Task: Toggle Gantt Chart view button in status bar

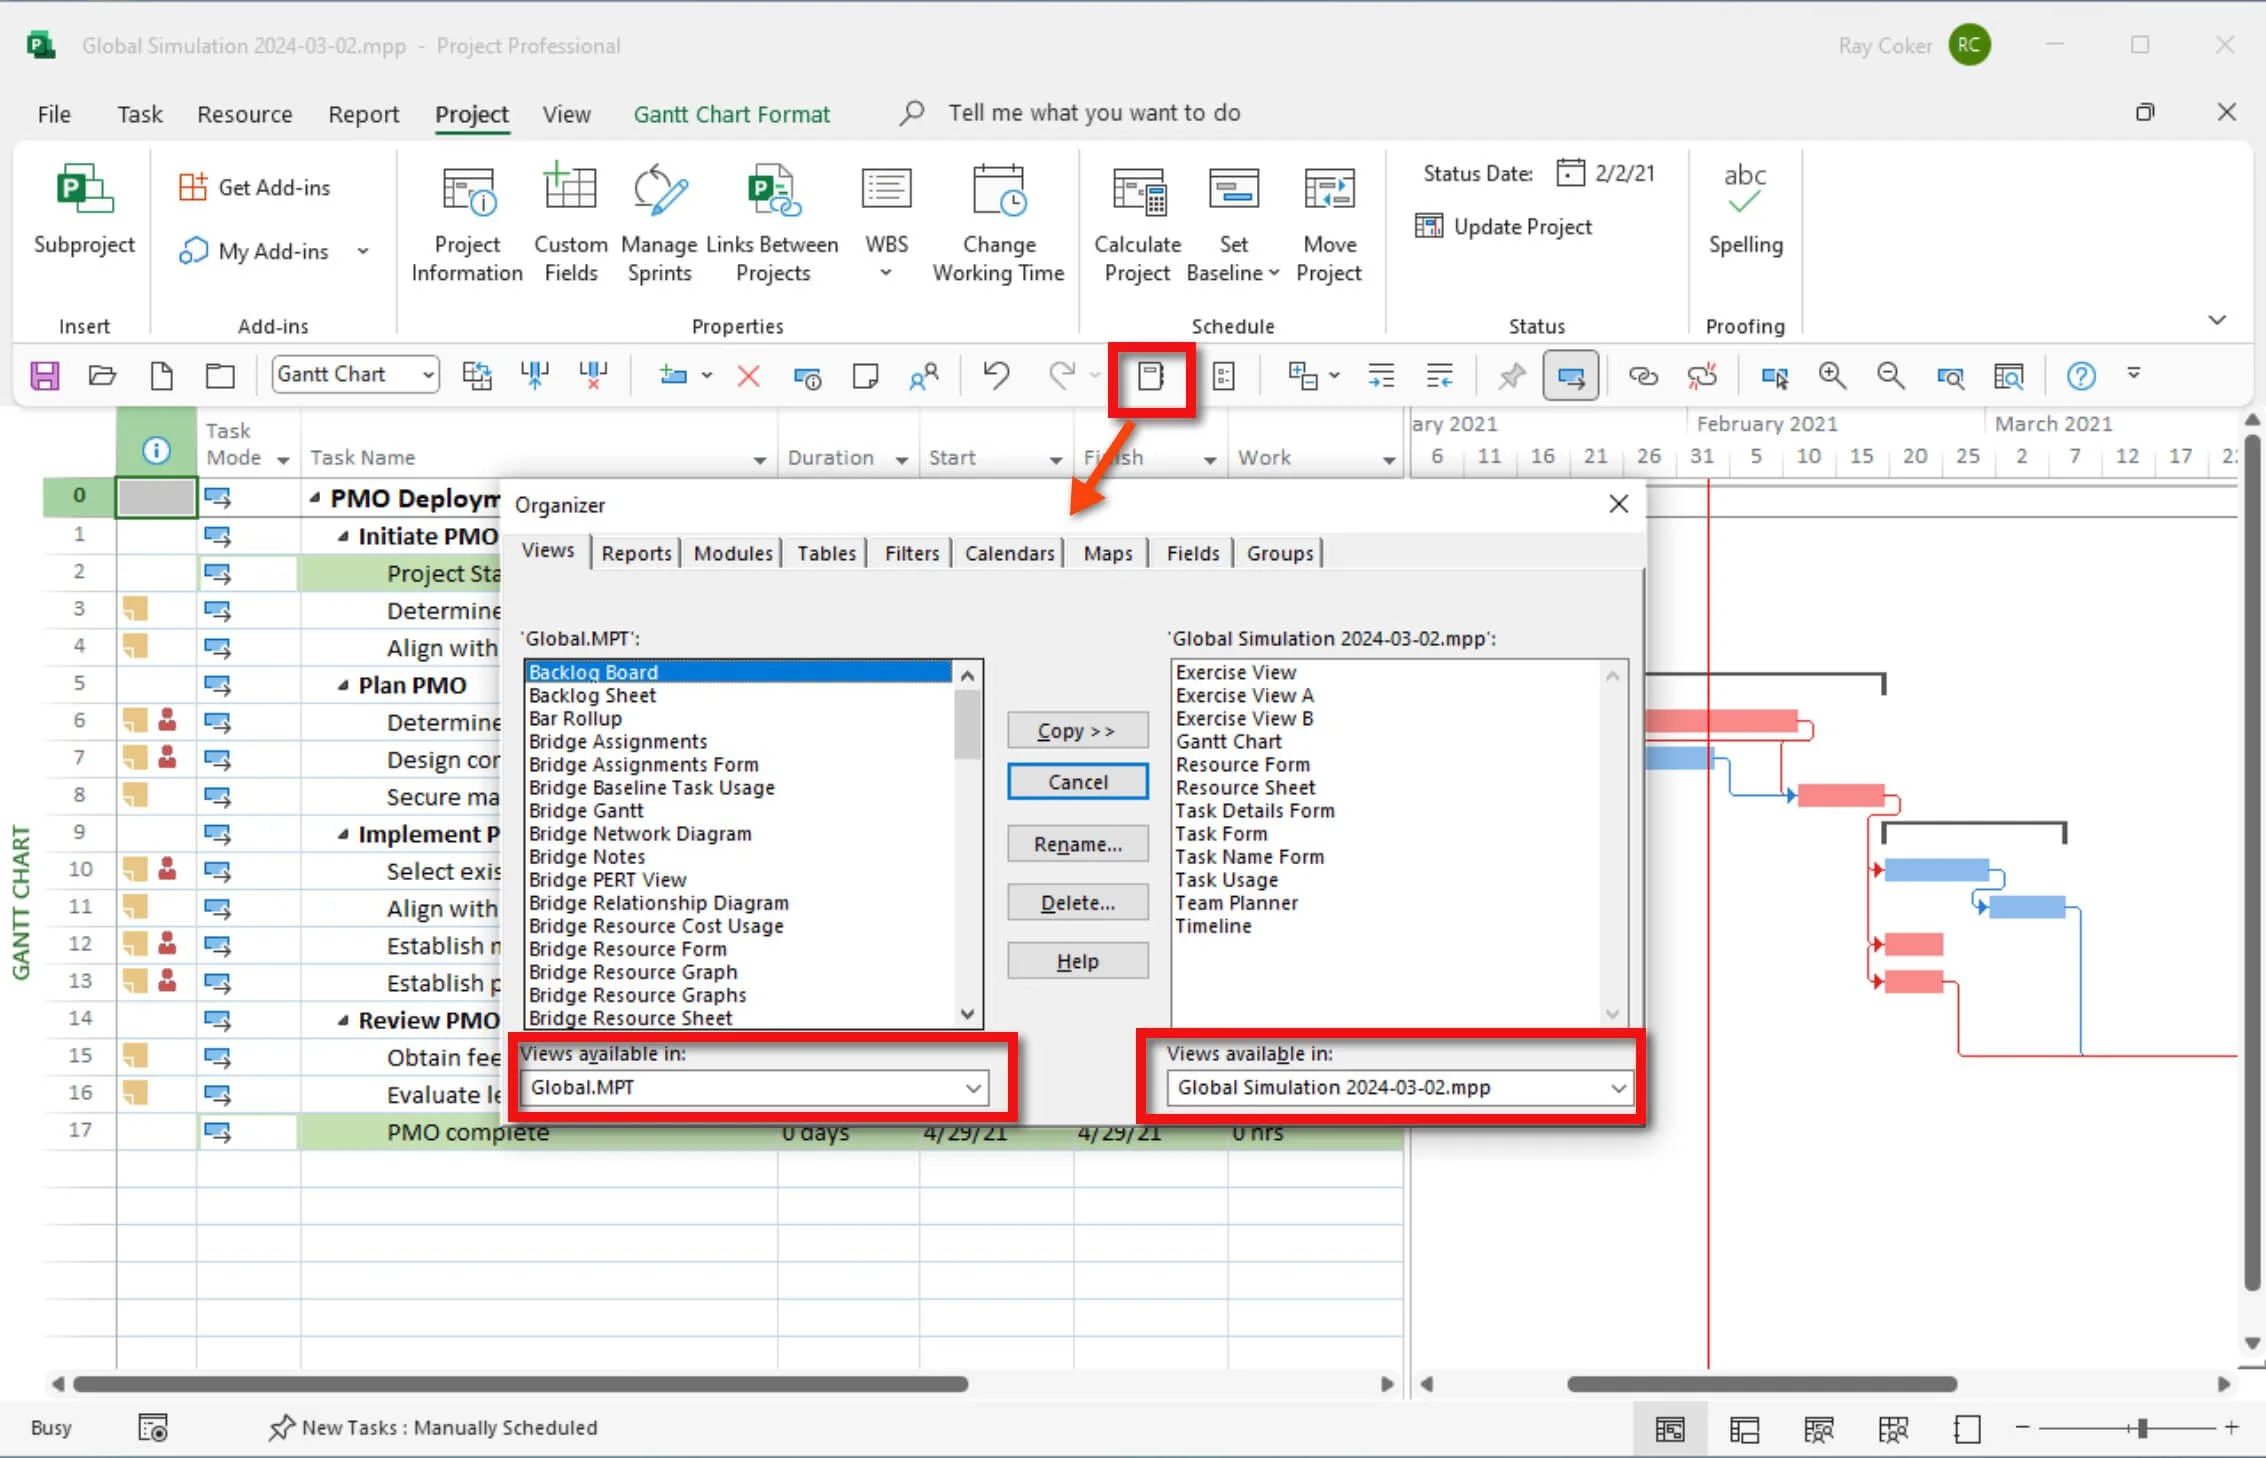Action: (1670, 1430)
